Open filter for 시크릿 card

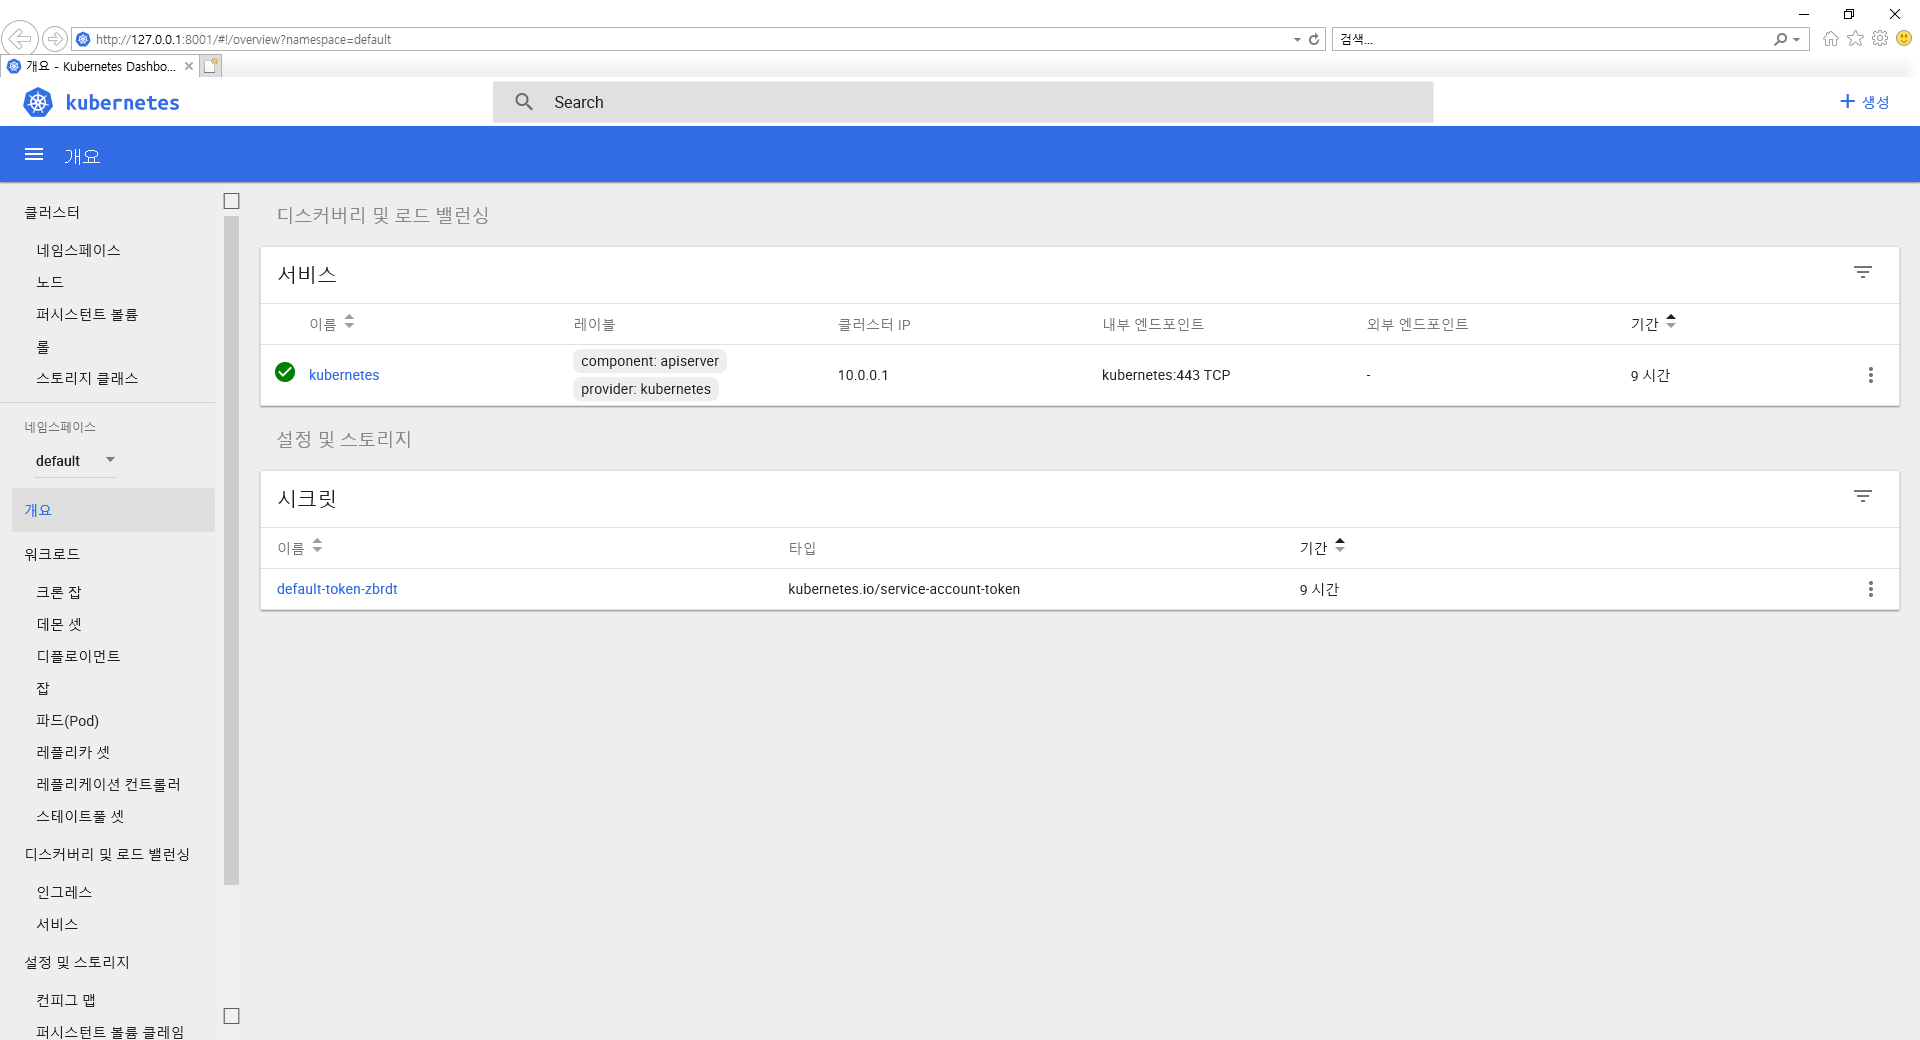click(1863, 496)
